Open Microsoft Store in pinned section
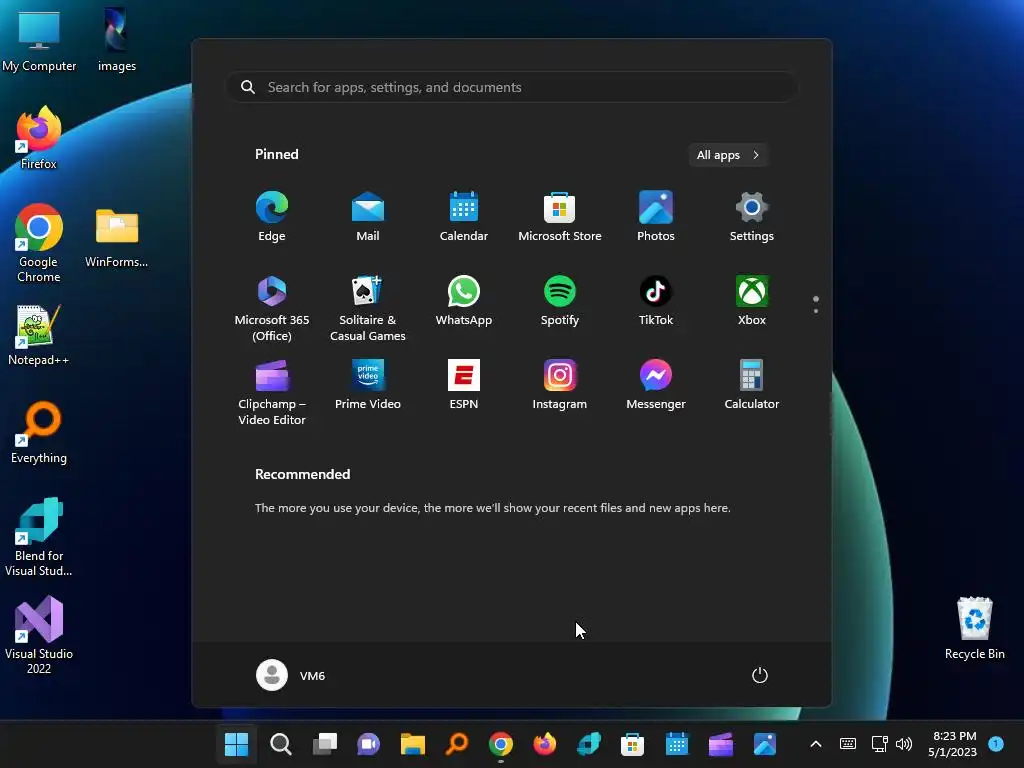The height and width of the screenshot is (768, 1024). click(560, 217)
